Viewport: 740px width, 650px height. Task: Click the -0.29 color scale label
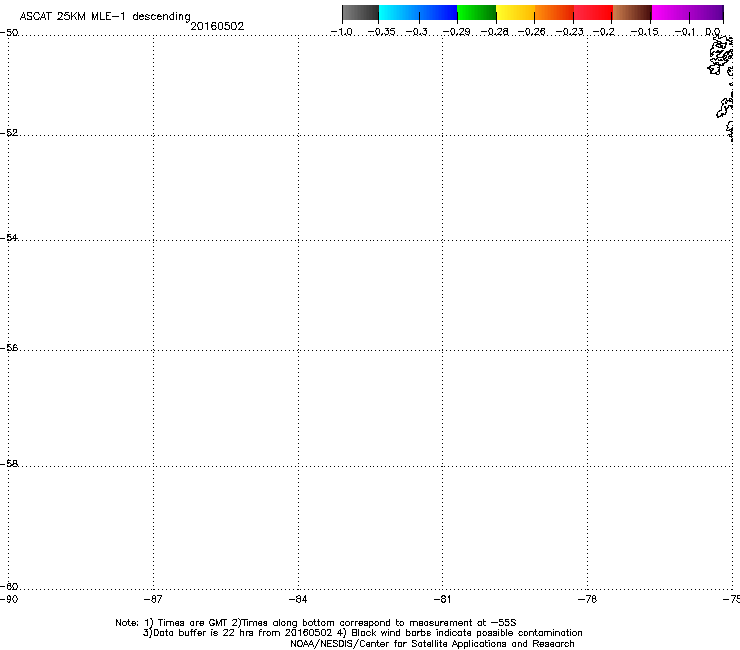(x=456, y=32)
